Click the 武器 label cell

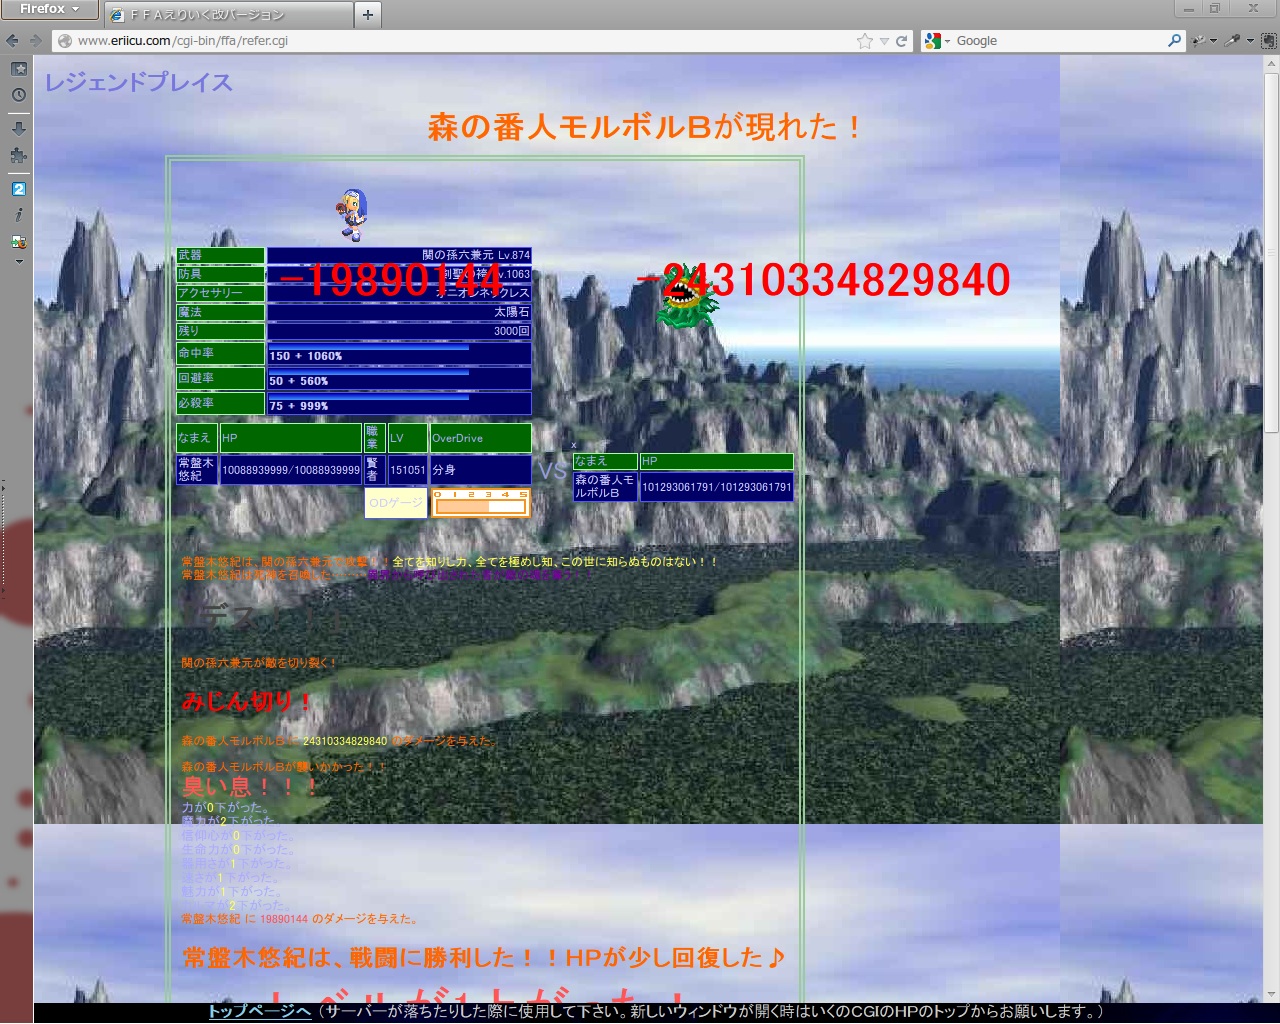point(220,255)
